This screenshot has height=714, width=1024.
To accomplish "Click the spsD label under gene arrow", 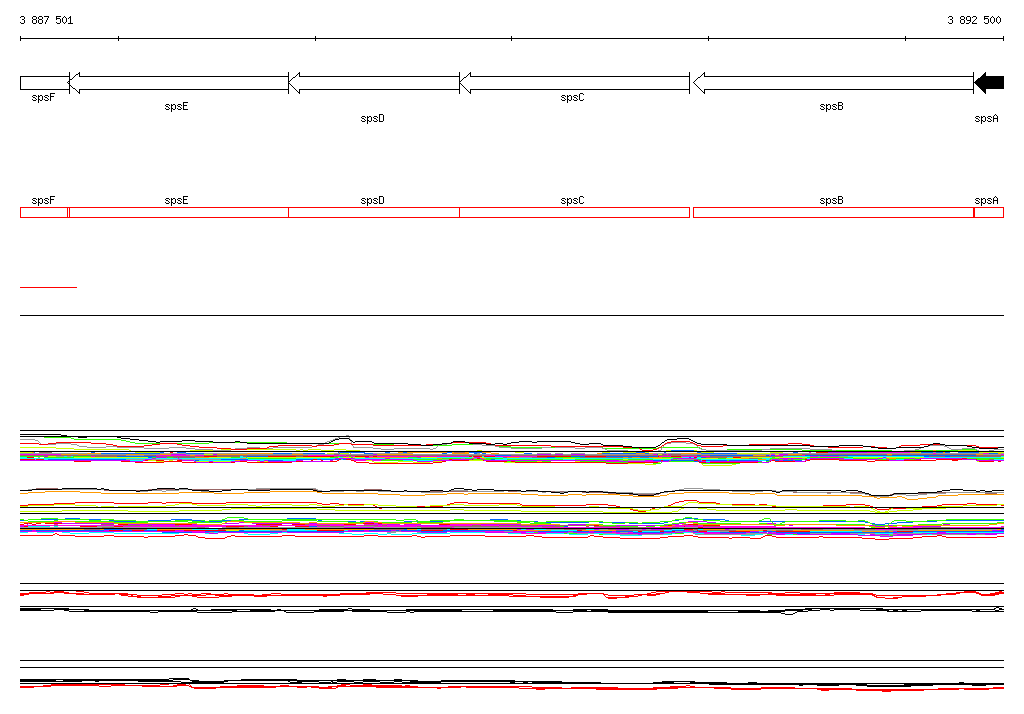I will click(372, 118).
